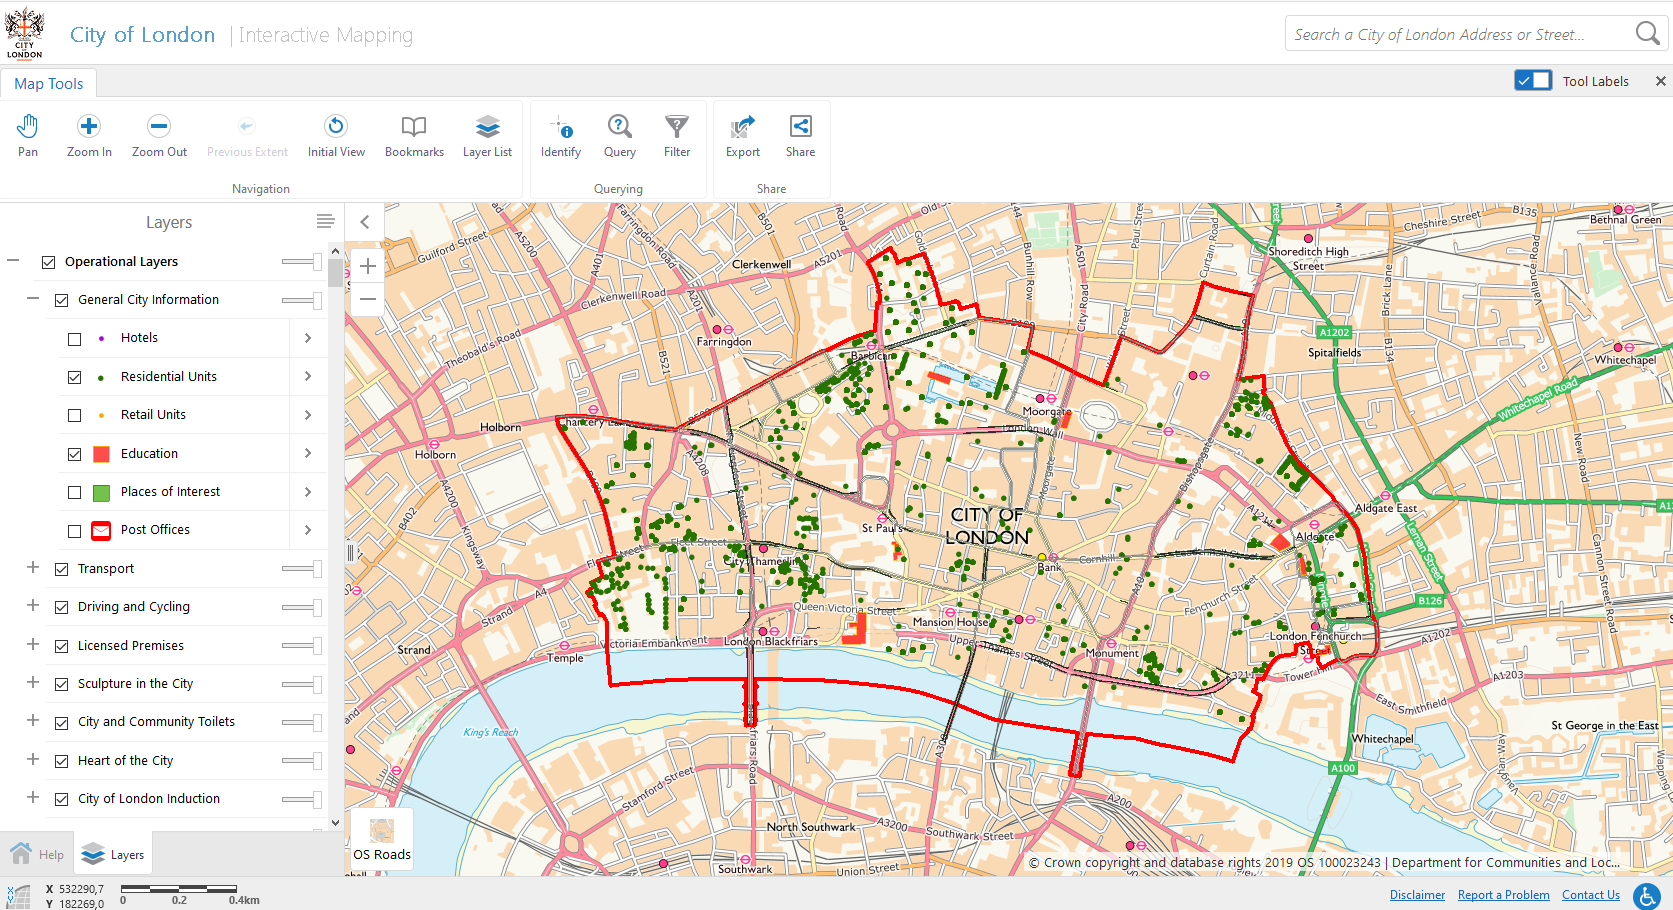
Task: Export the current map
Action: pyautogui.click(x=741, y=135)
